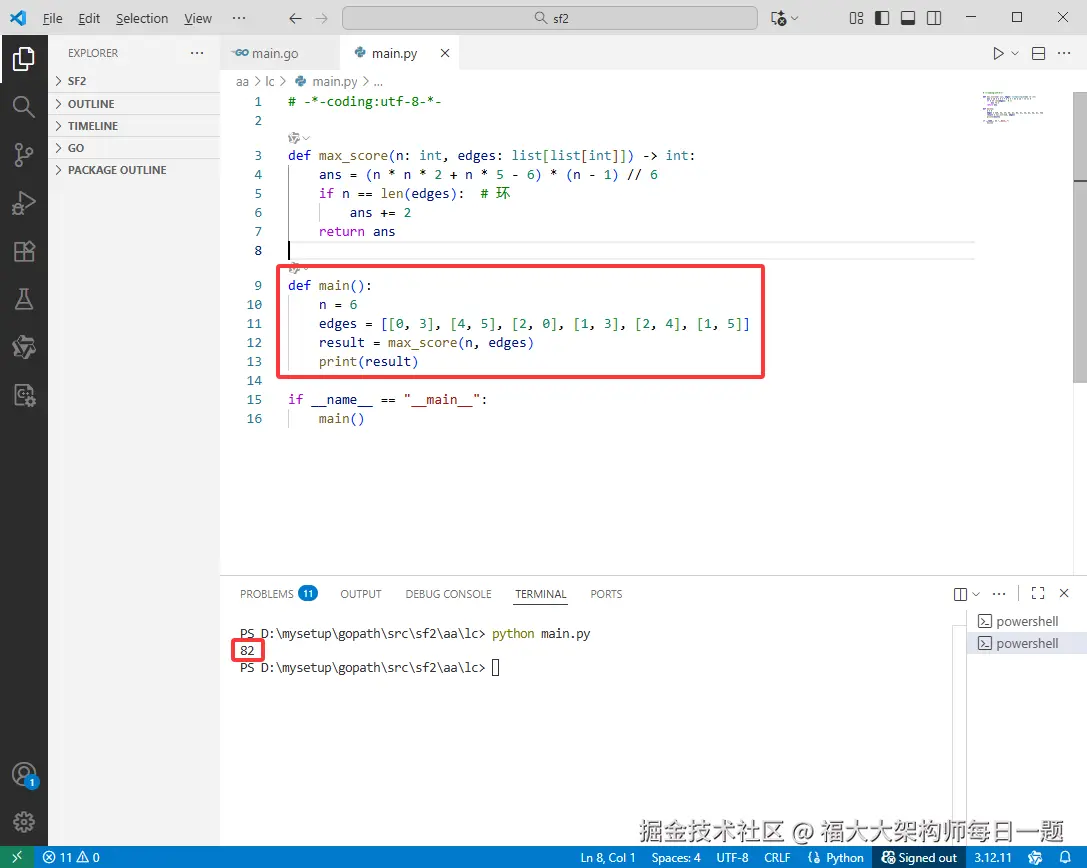
Task: Split the editor right
Action: pyautogui.click(x=1038, y=53)
